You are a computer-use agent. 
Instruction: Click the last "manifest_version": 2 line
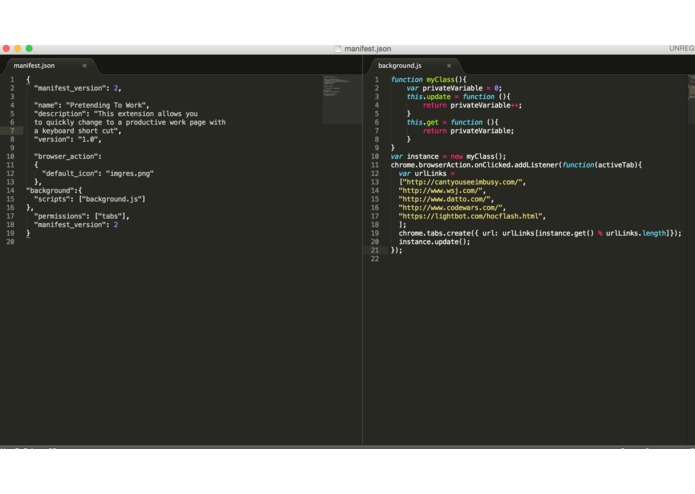[x=76, y=225]
